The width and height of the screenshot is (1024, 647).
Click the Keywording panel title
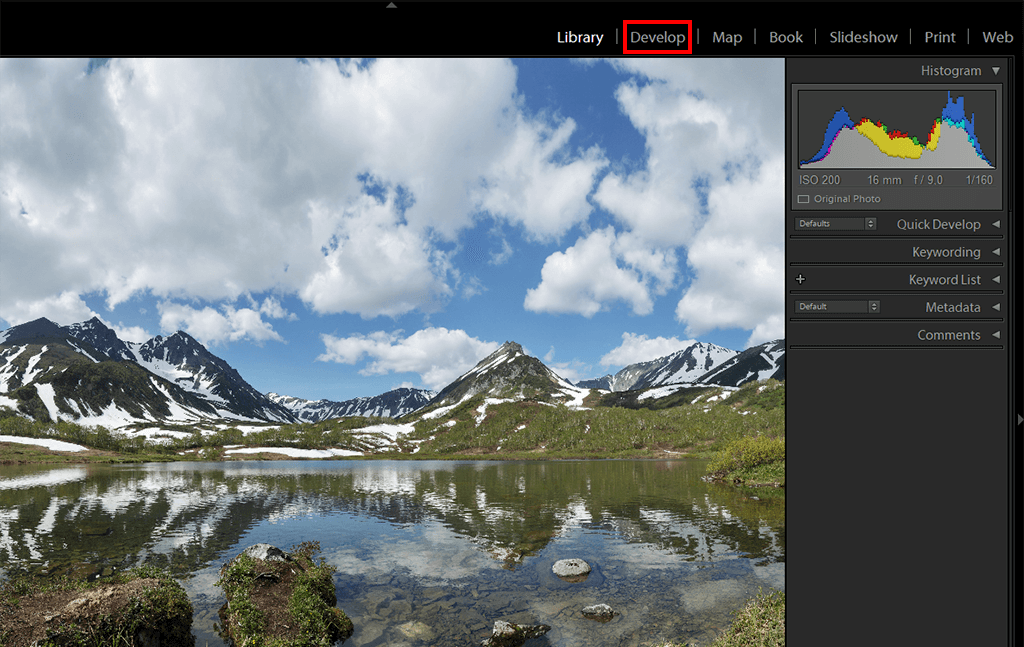(946, 252)
